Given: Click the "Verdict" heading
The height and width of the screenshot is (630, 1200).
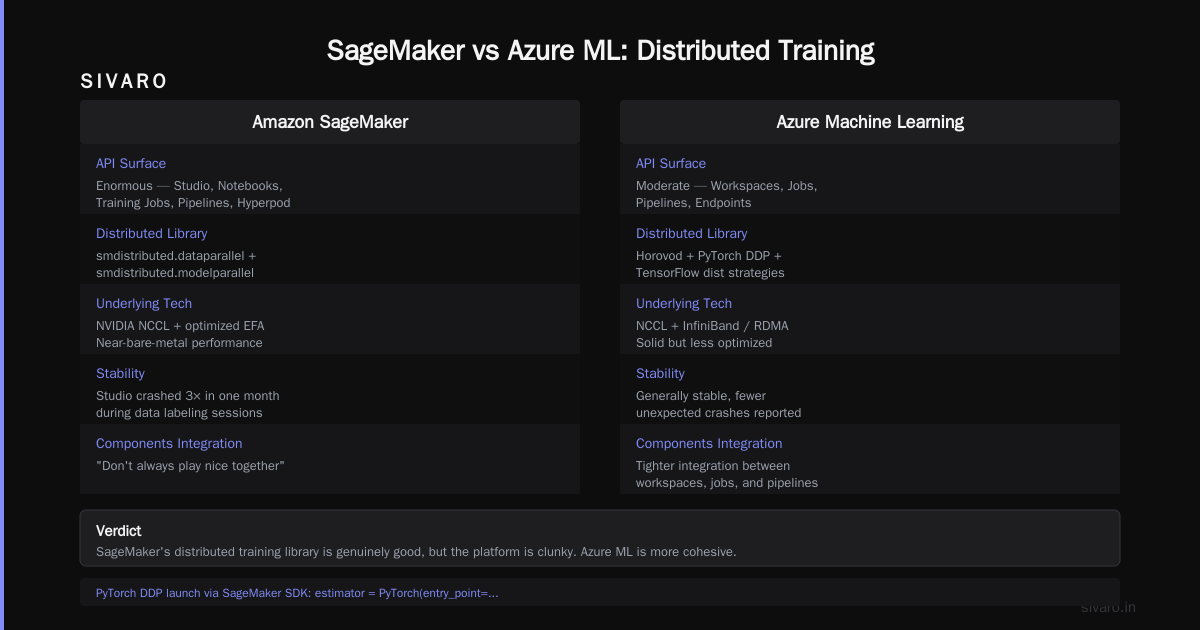Looking at the screenshot, I should click(118, 531).
